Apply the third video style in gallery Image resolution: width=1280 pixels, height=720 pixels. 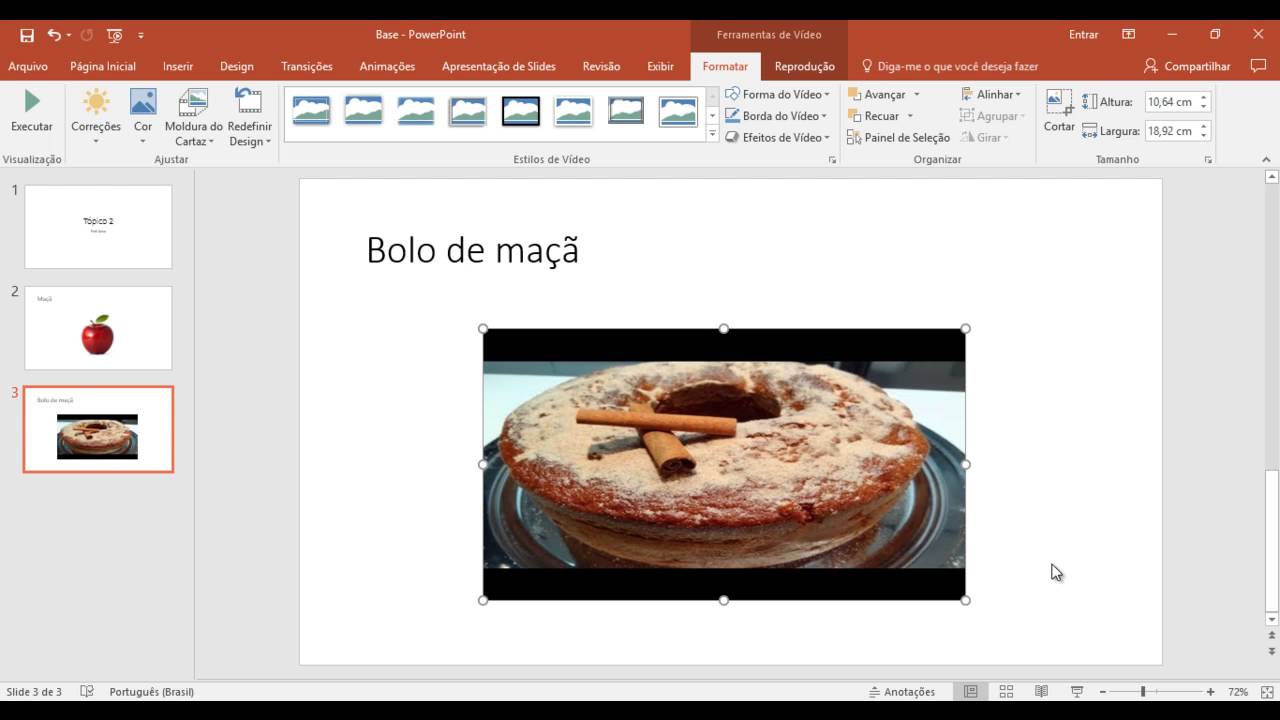415,111
